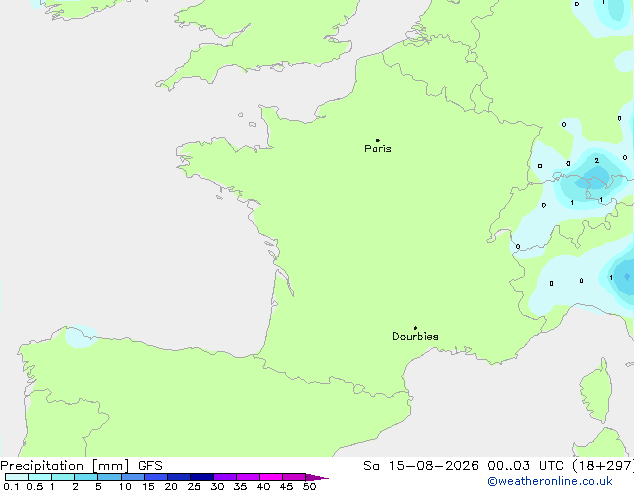The width and height of the screenshot is (634, 490).
Task: Click the '(18+297)' run offset text
Action: 603,466
